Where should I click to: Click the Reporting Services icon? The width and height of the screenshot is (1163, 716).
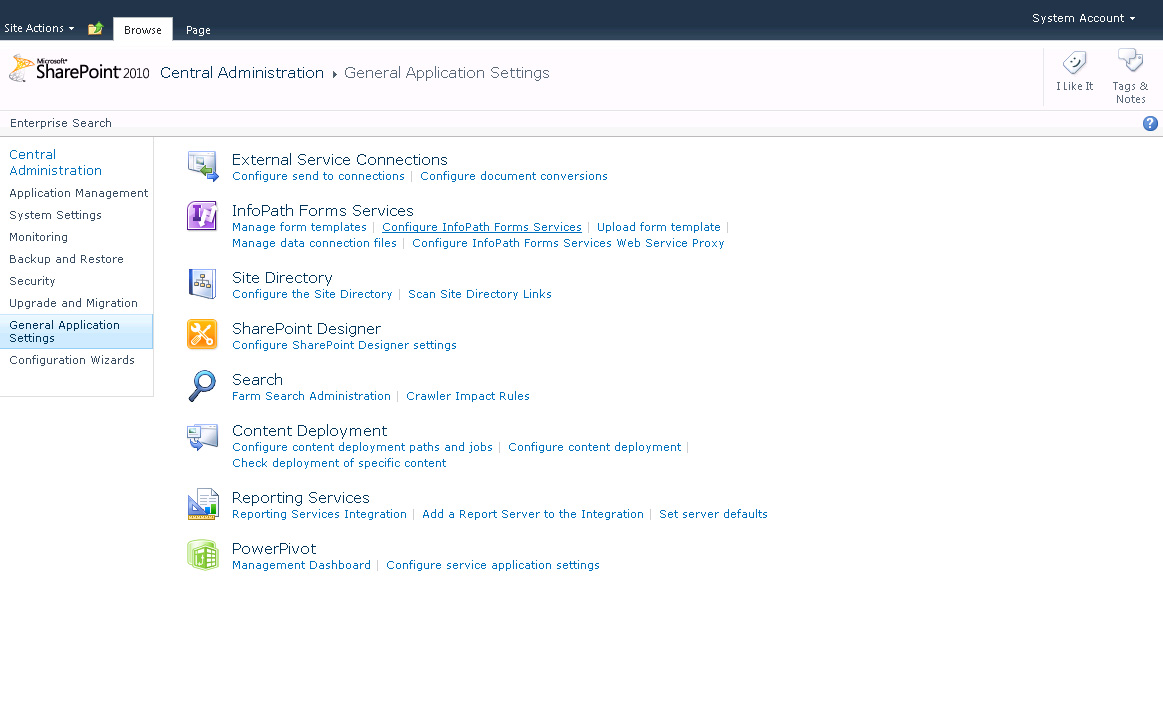point(202,504)
